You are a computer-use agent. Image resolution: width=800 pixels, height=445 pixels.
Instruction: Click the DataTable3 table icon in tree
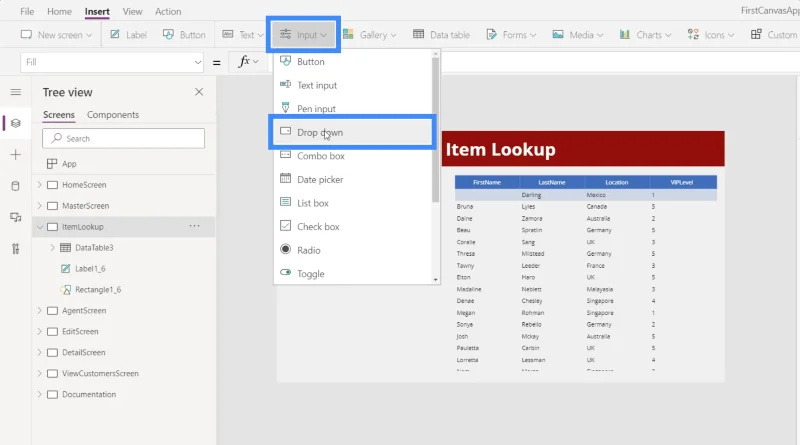65,248
